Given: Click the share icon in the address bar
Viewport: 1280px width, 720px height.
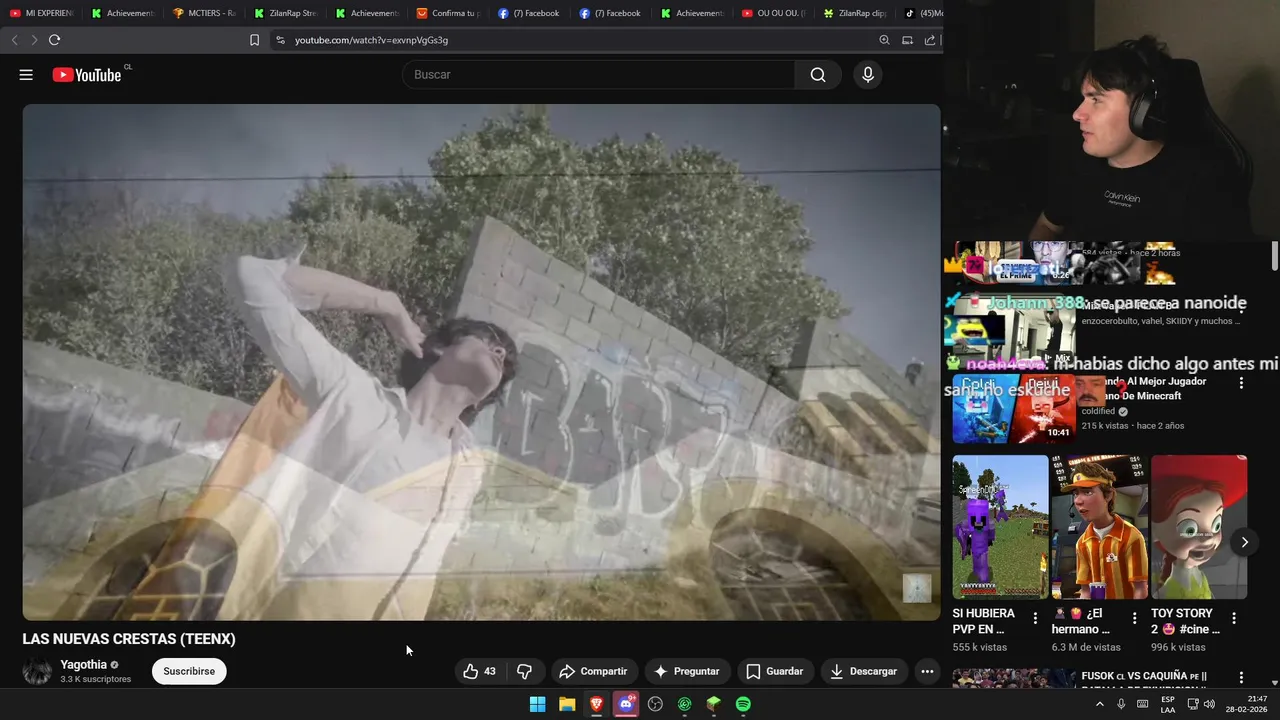Looking at the screenshot, I should 930,40.
